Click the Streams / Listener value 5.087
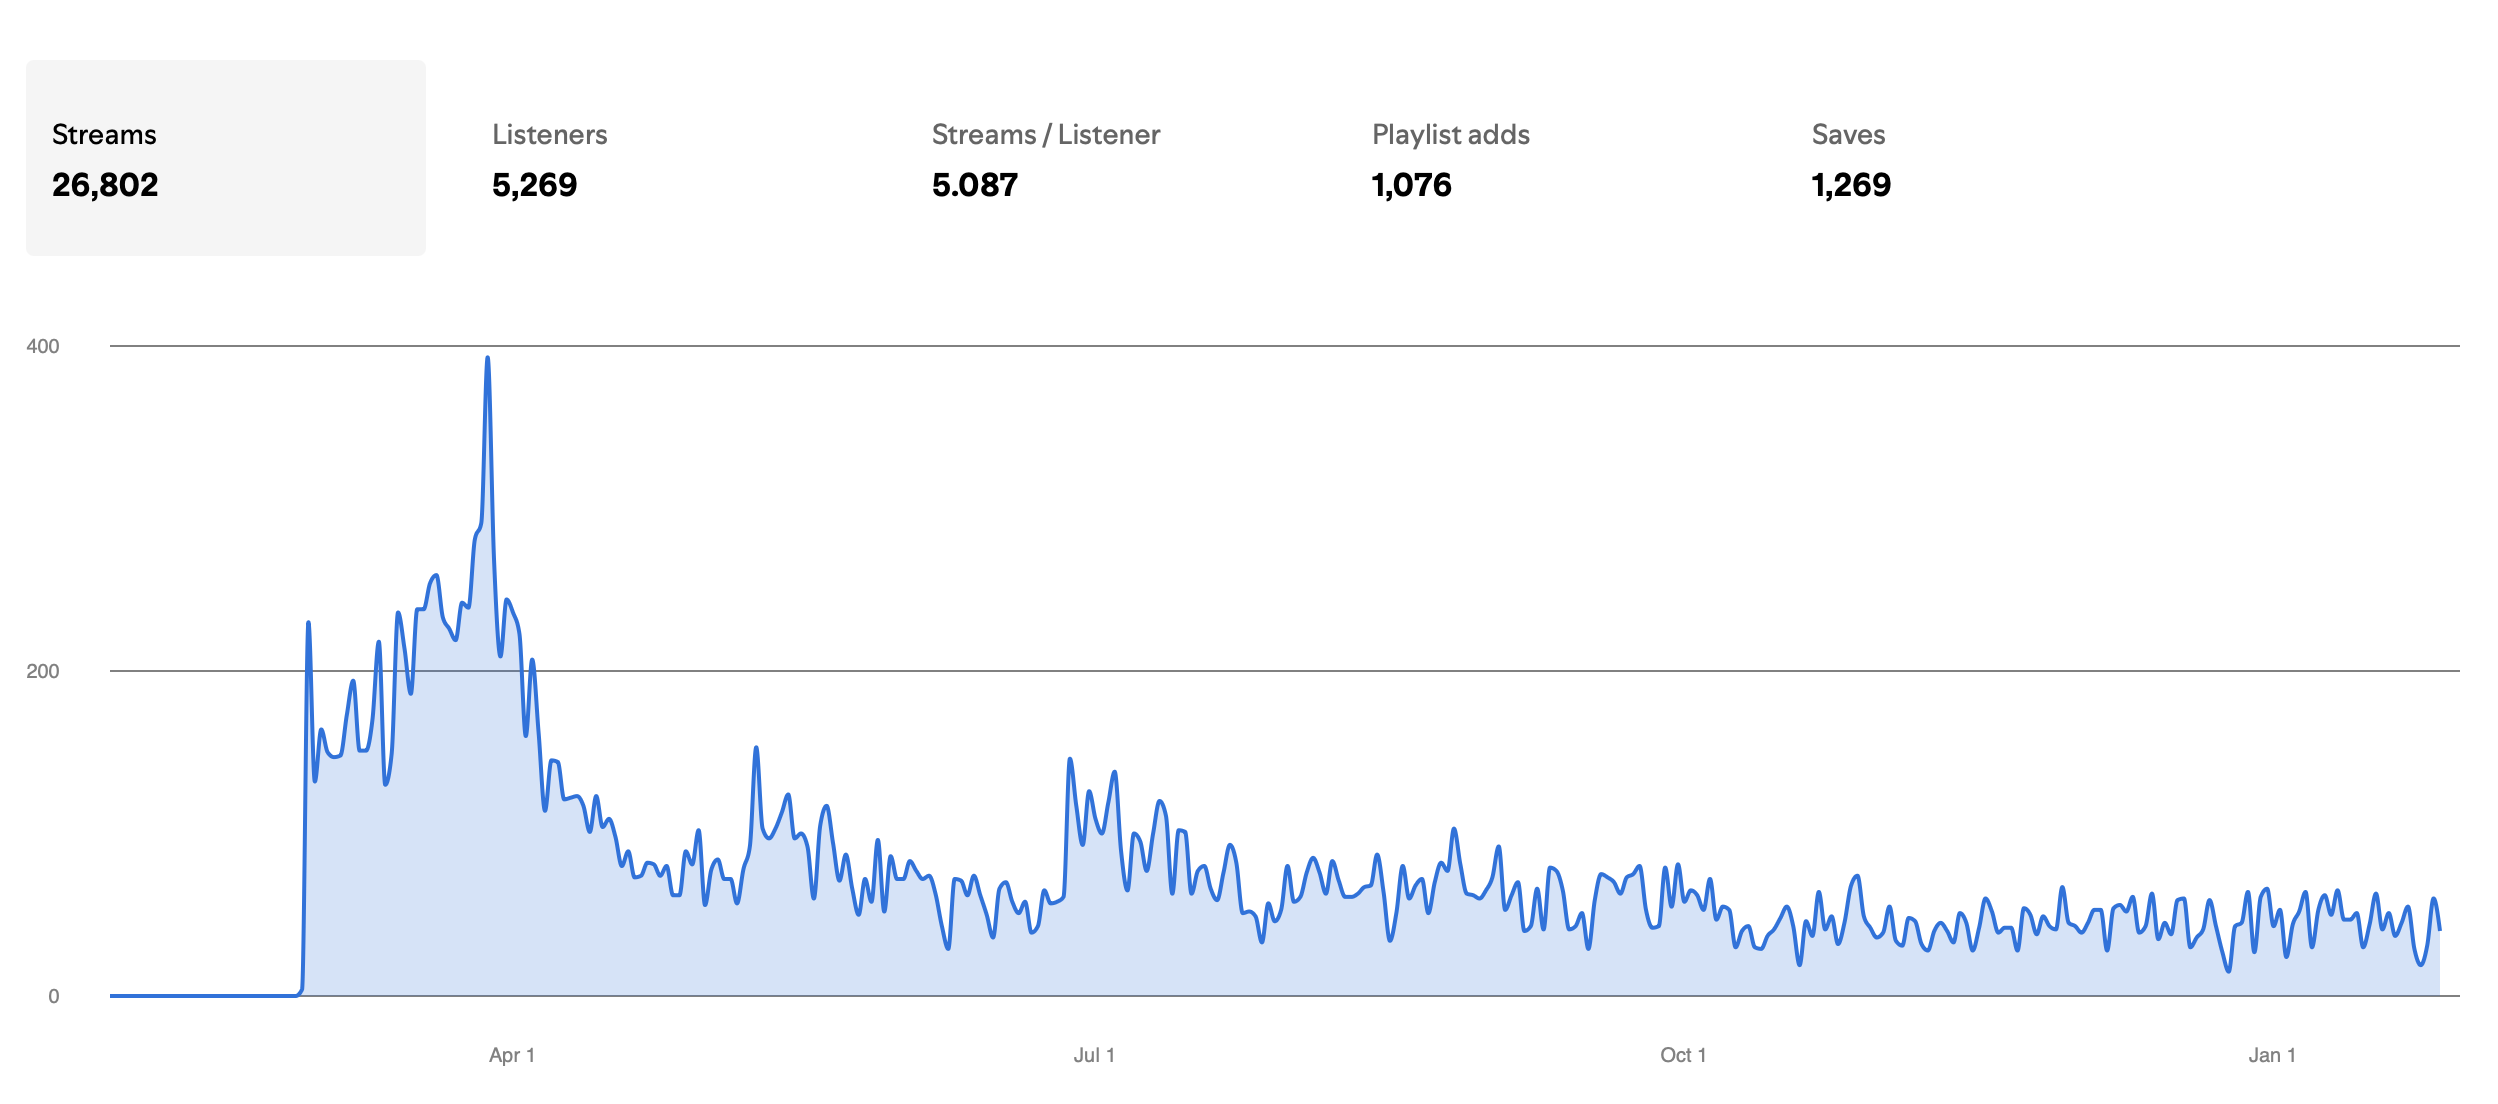The image size is (2498, 1104). pyautogui.click(x=975, y=186)
